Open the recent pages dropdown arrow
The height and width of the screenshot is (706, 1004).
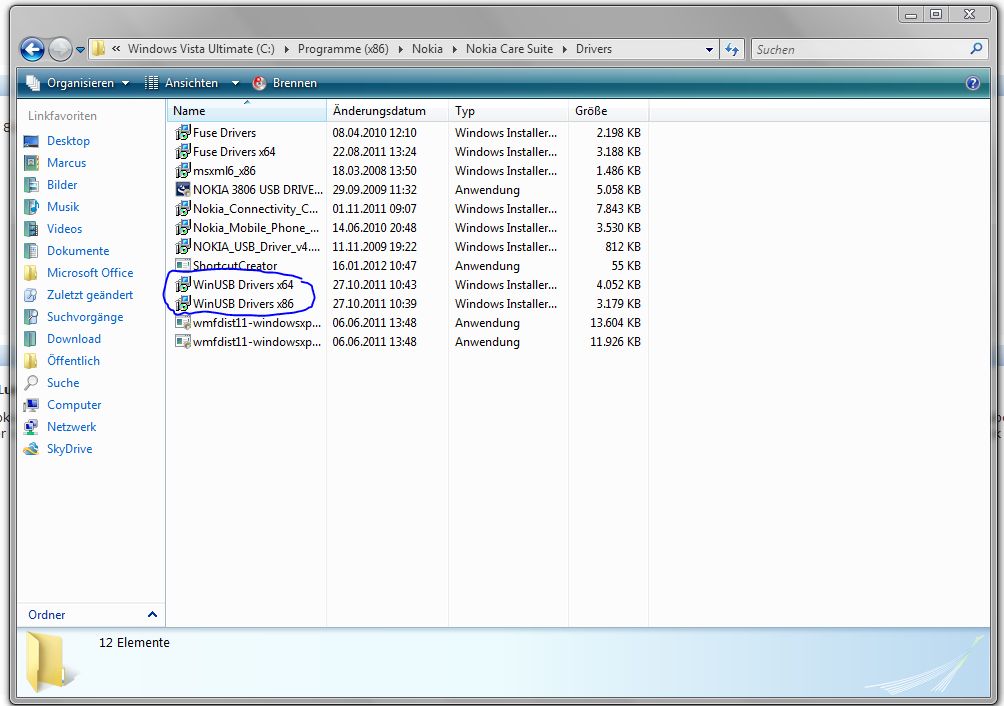pos(80,49)
